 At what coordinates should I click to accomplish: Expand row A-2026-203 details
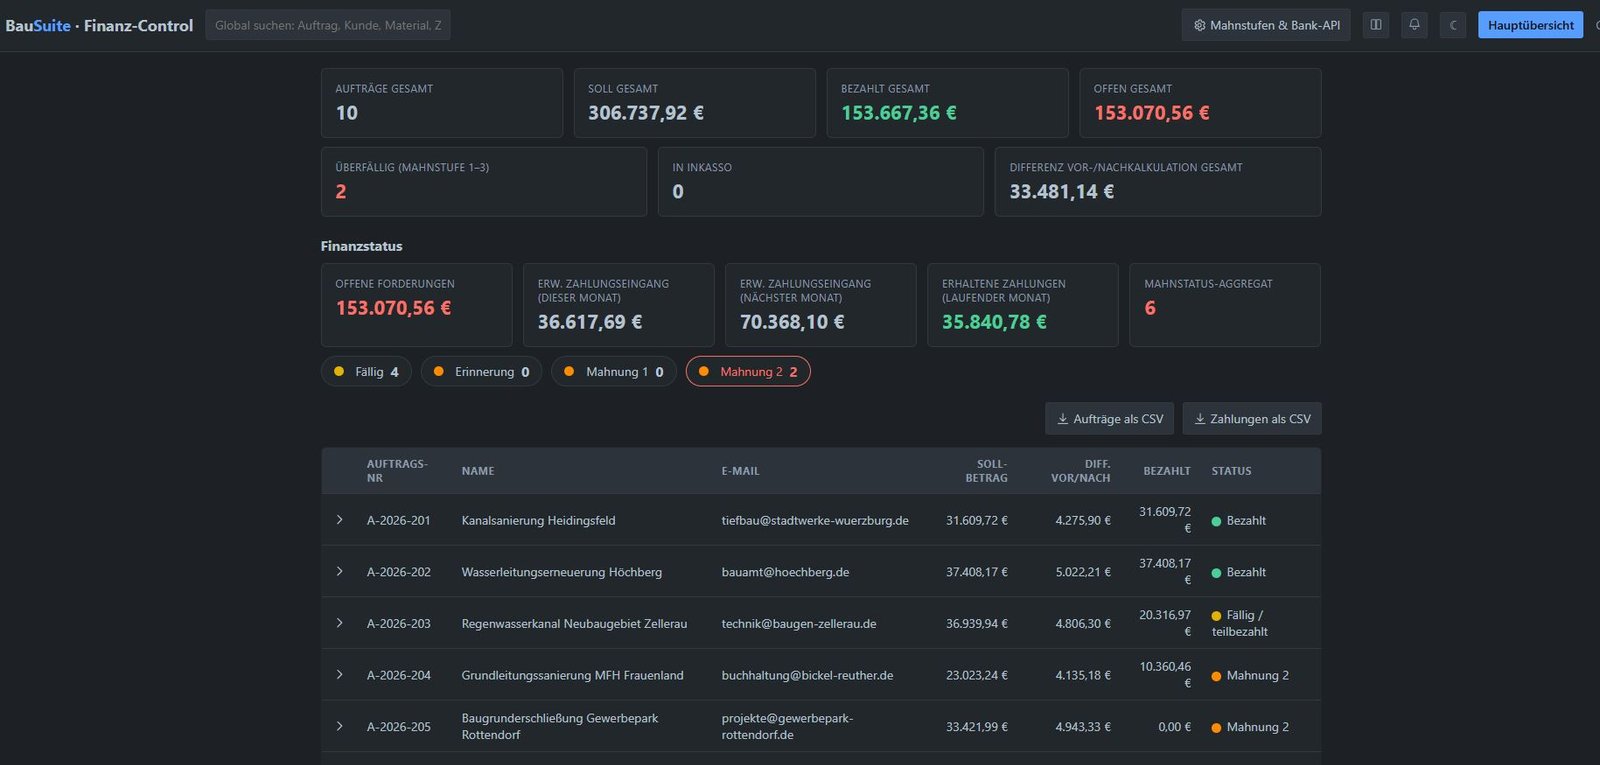[x=340, y=623]
